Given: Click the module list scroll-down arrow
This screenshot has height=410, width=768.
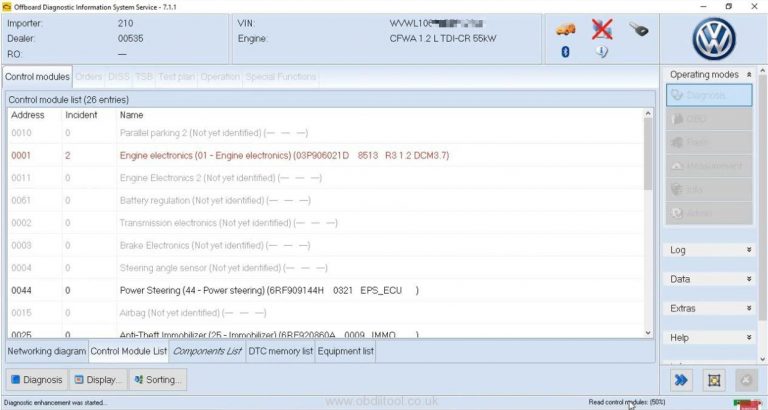Looking at the screenshot, I should pos(648,333).
